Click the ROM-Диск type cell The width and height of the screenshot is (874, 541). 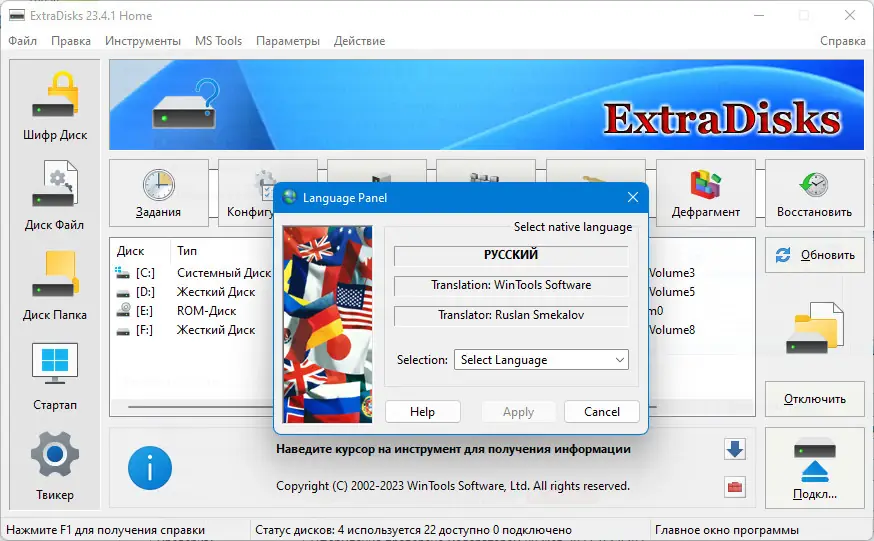point(206,311)
